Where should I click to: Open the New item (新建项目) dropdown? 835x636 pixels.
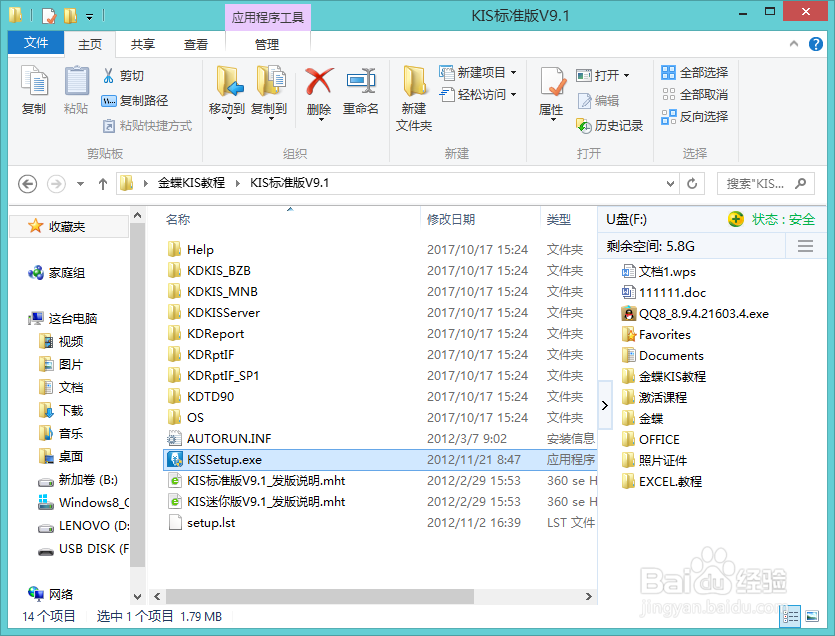tap(513, 72)
